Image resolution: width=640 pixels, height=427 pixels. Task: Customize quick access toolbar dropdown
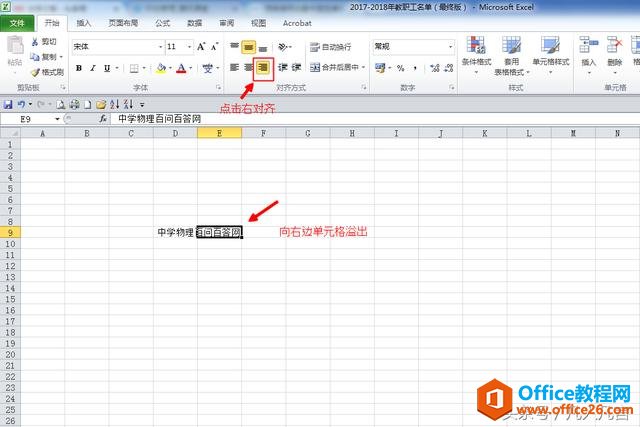142,105
